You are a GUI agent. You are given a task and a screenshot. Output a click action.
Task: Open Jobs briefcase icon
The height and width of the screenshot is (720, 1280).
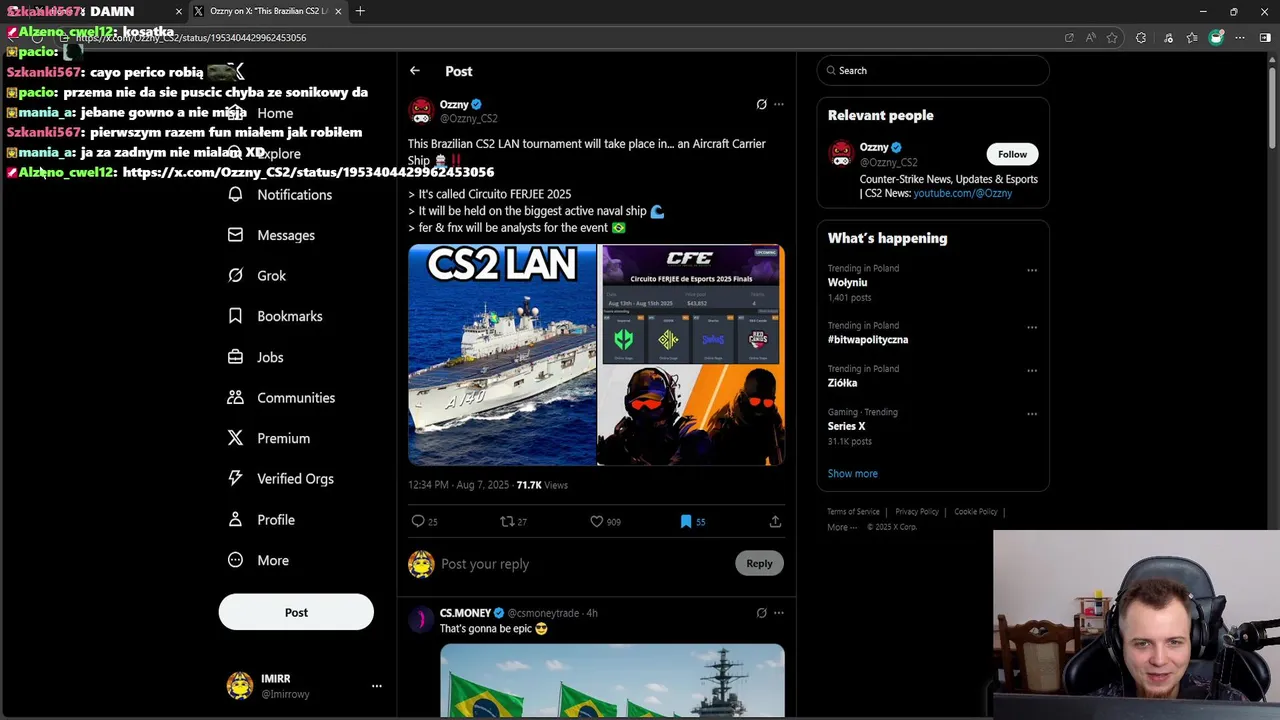tap(235, 357)
